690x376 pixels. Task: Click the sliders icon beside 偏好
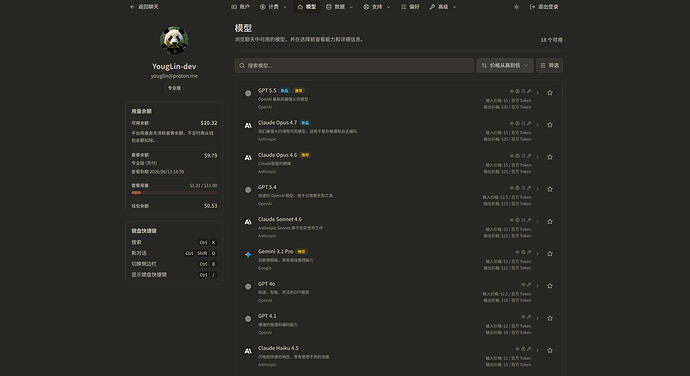404,7
